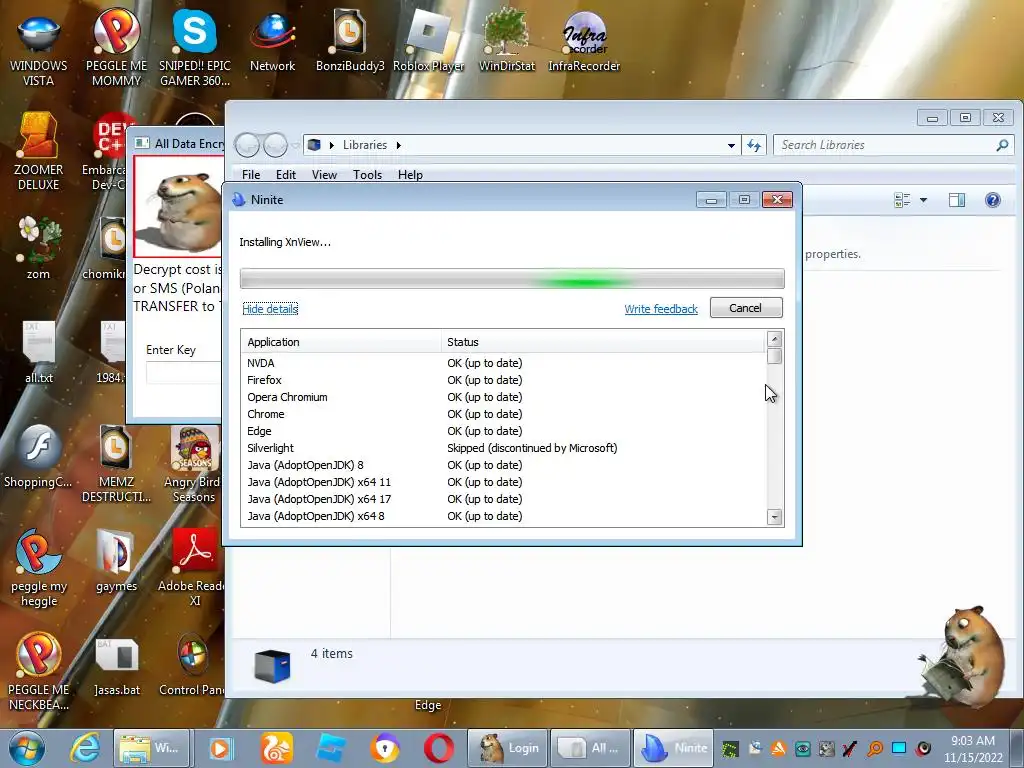The image size is (1024, 768).
Task: Click the Application column header
Action: point(342,342)
